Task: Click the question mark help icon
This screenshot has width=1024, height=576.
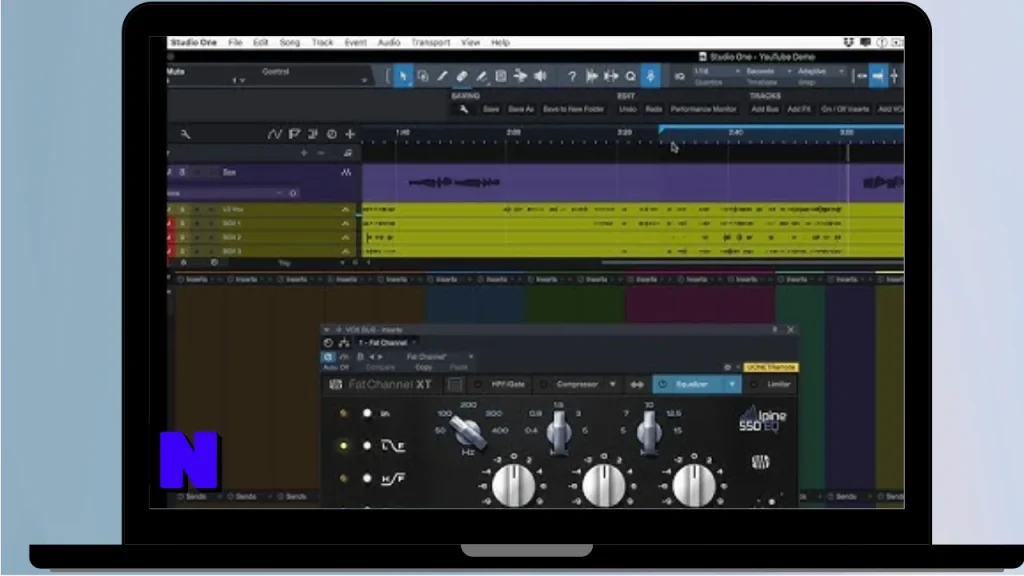Action: click(571, 76)
